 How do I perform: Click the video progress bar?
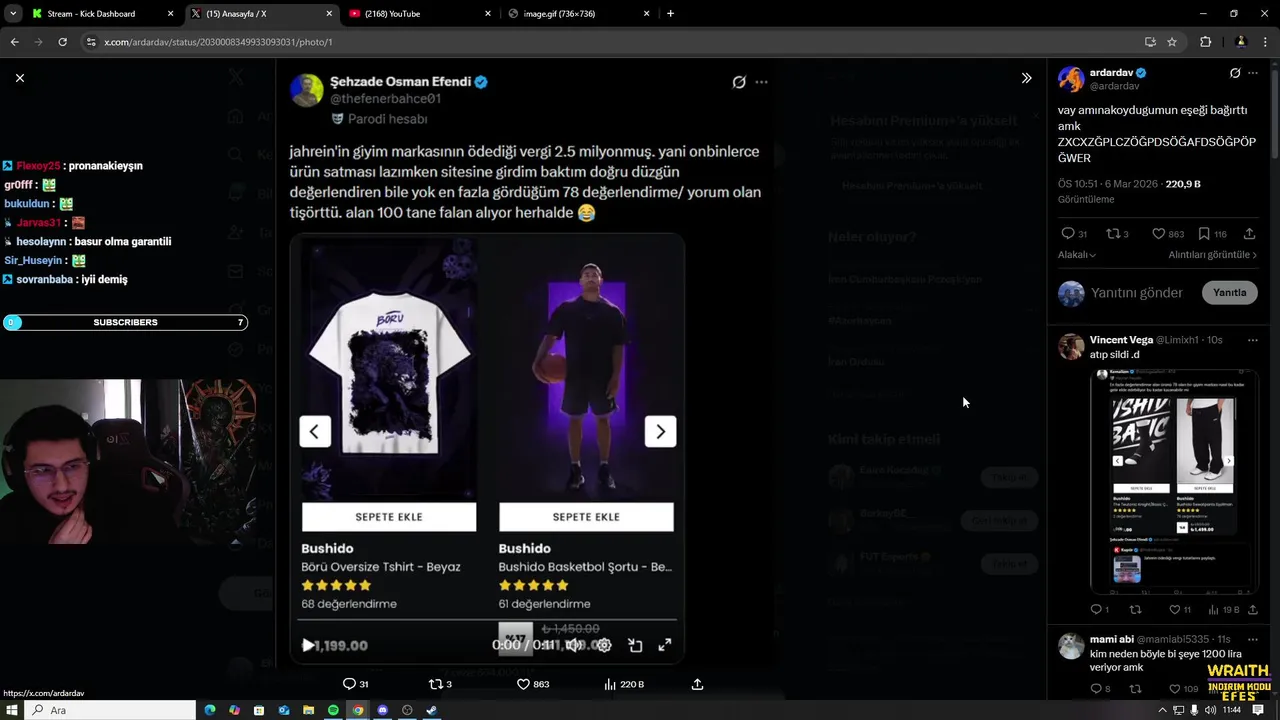487,621
